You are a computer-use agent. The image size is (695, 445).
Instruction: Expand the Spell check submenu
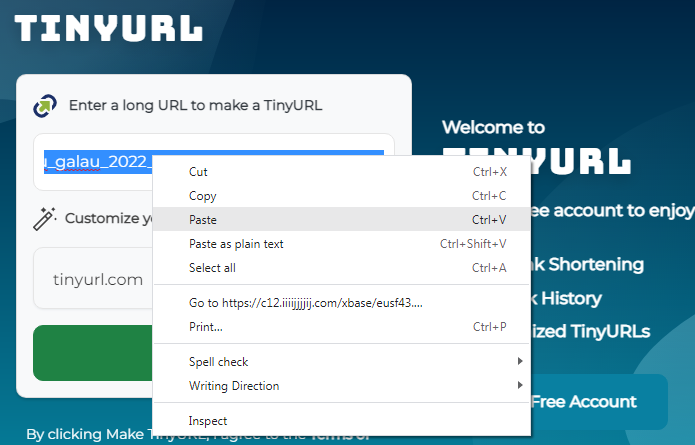pos(342,362)
